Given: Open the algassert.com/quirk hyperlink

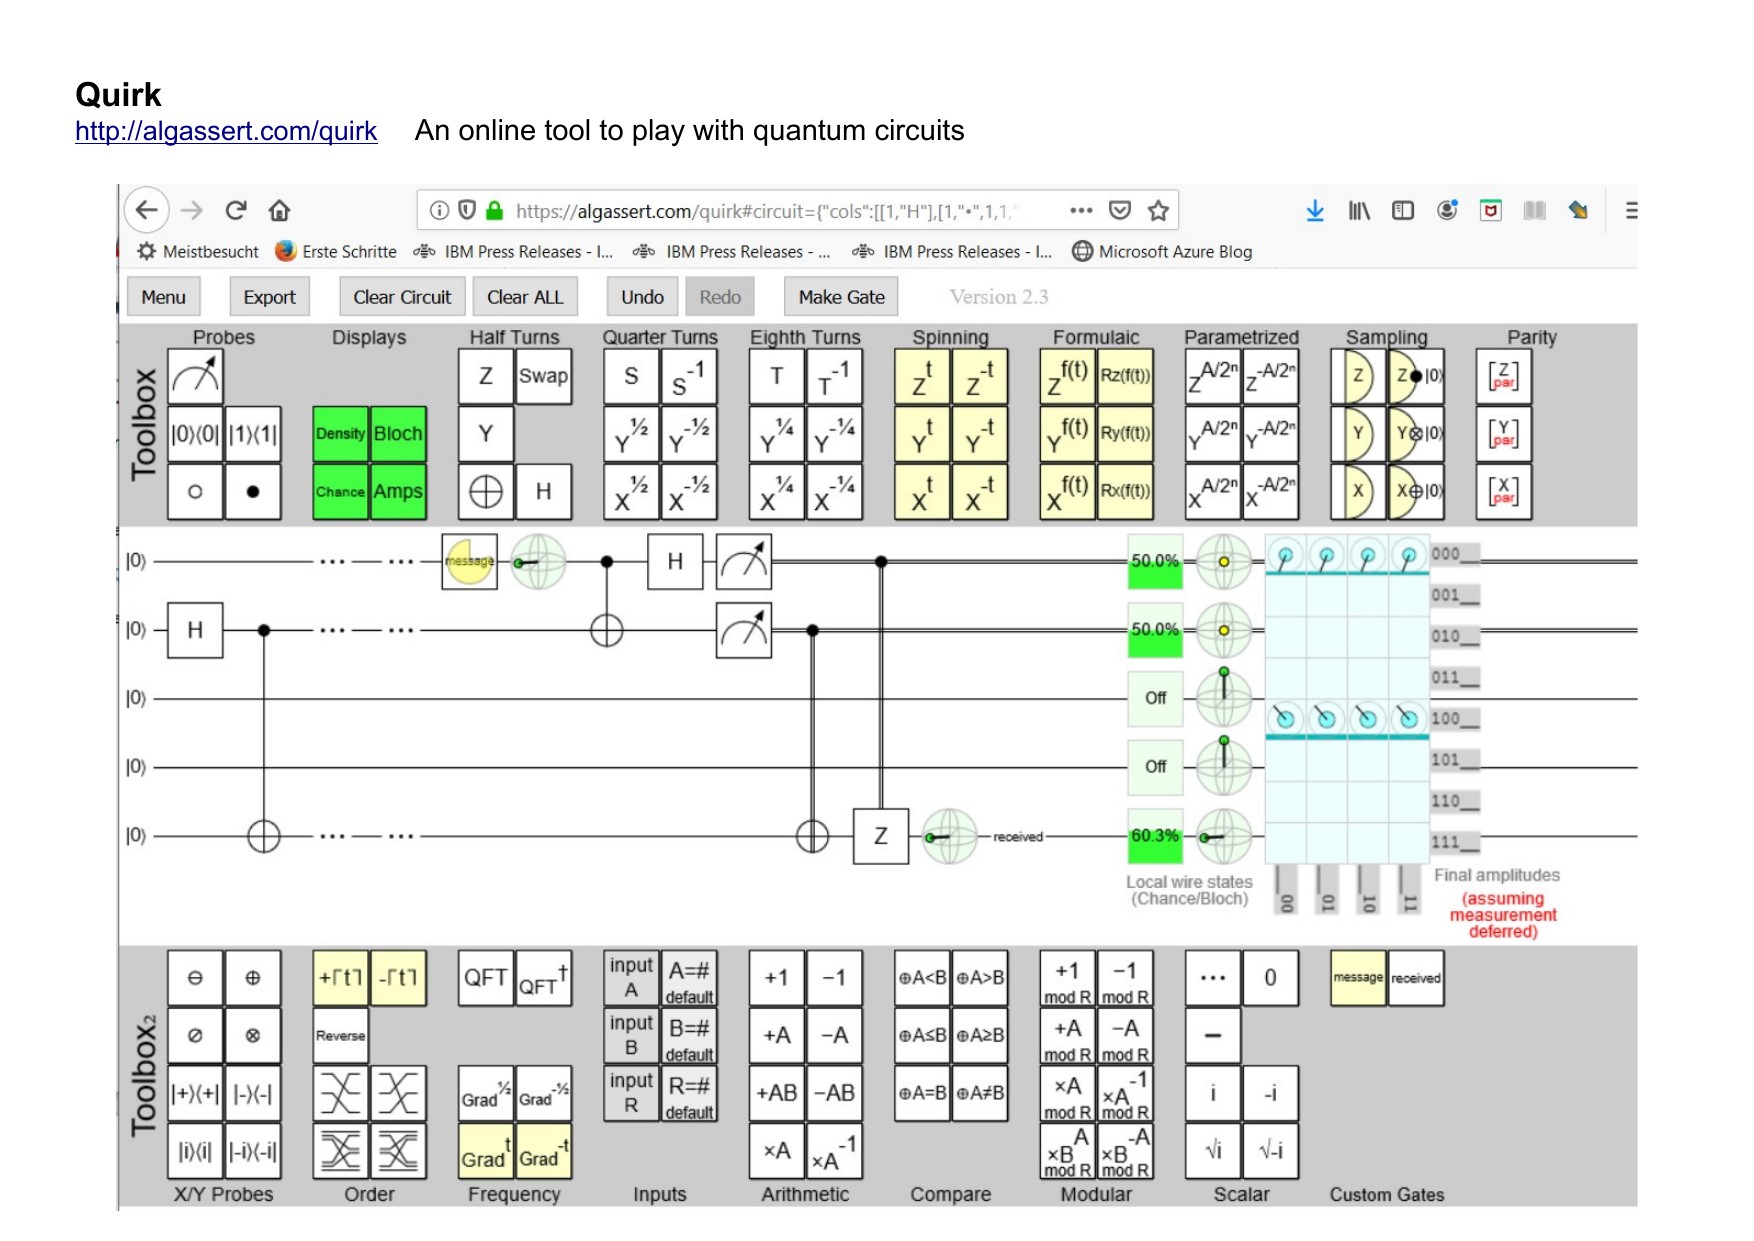Looking at the screenshot, I should [226, 131].
